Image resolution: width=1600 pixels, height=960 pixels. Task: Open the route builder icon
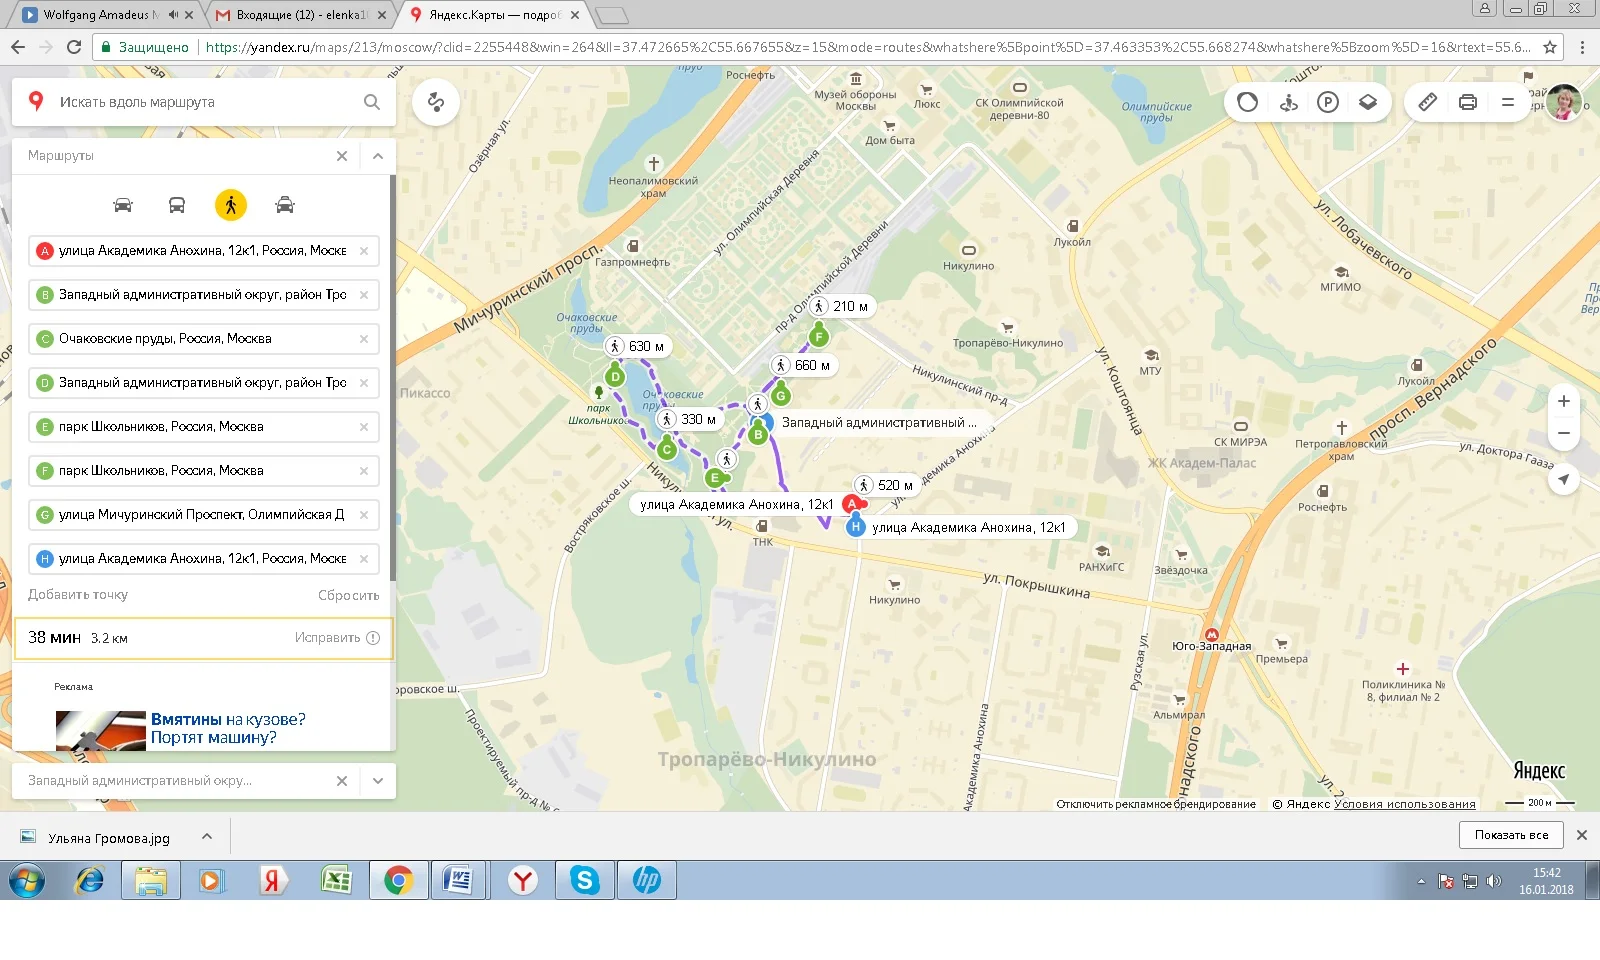click(x=436, y=102)
